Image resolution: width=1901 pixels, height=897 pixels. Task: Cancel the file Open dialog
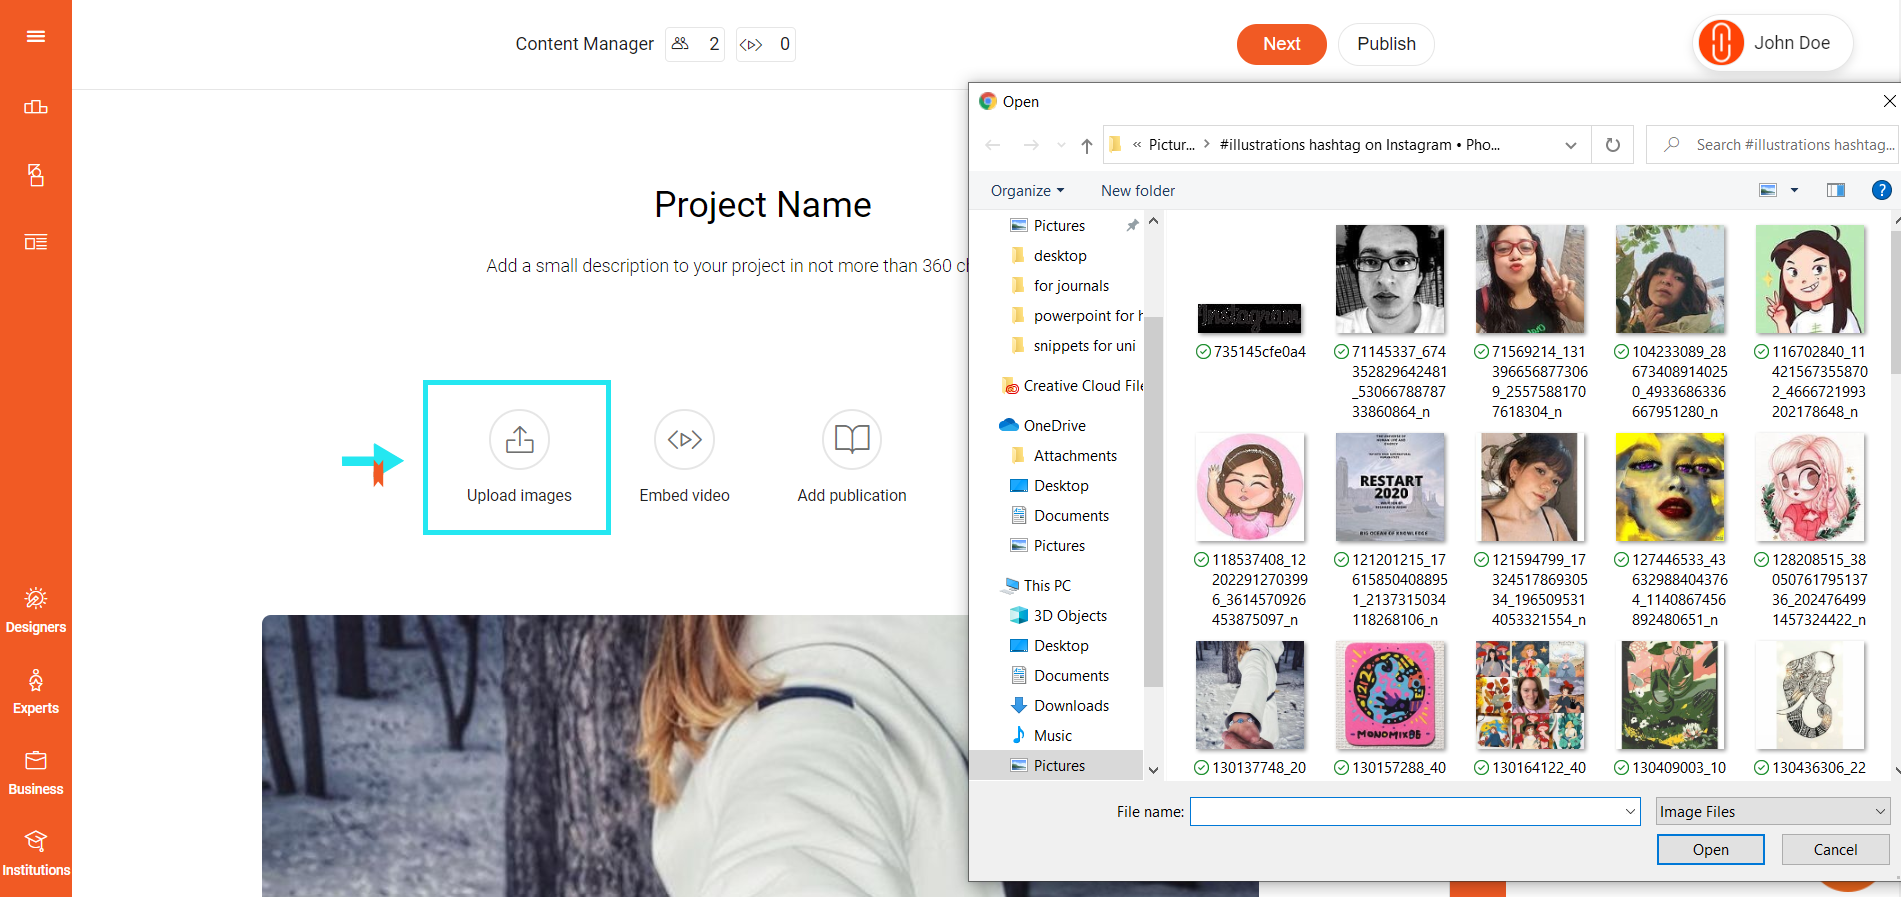point(1835,850)
